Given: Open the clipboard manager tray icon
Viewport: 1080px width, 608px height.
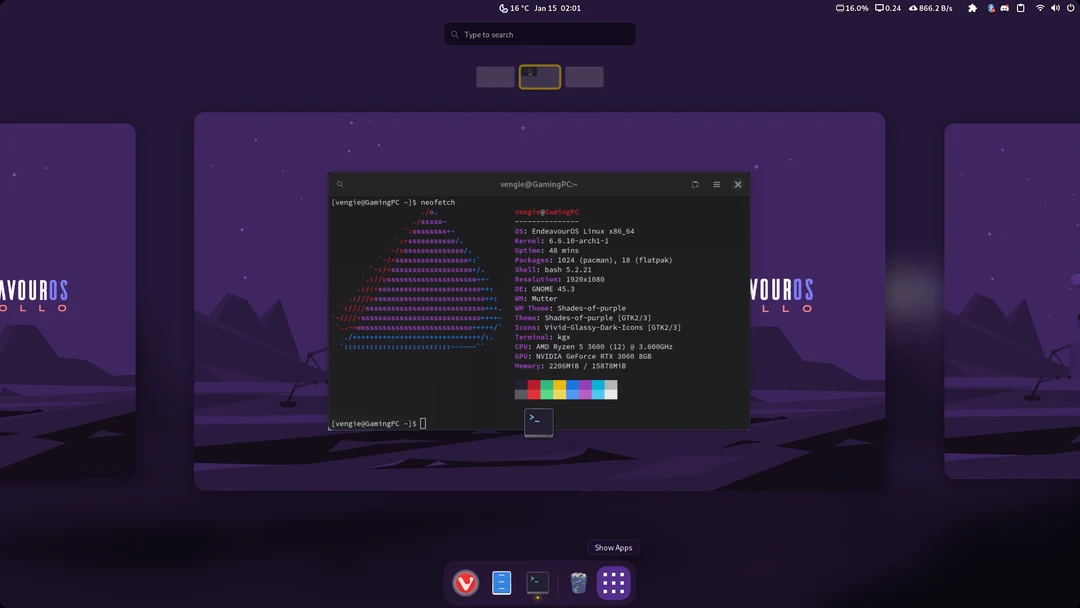Looking at the screenshot, I should tap(1019, 8).
